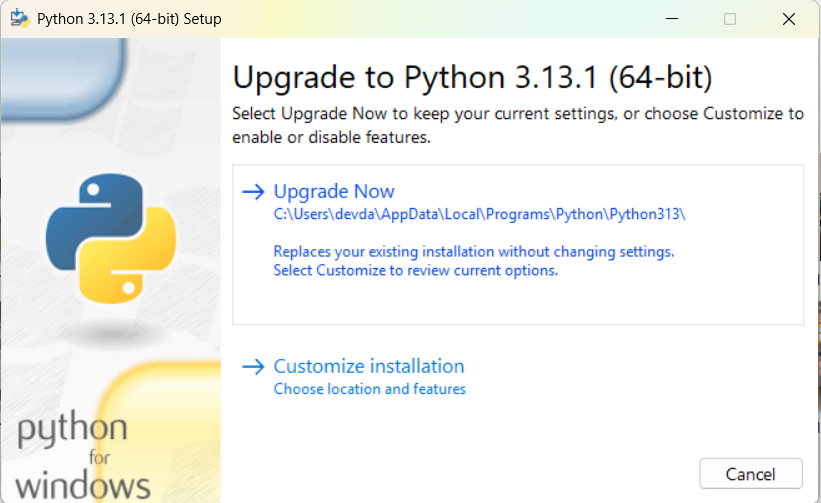Click the 'Upgrade to Python 3.13.1 (64-bit)' heading
This screenshot has height=503, width=821.
tap(472, 78)
